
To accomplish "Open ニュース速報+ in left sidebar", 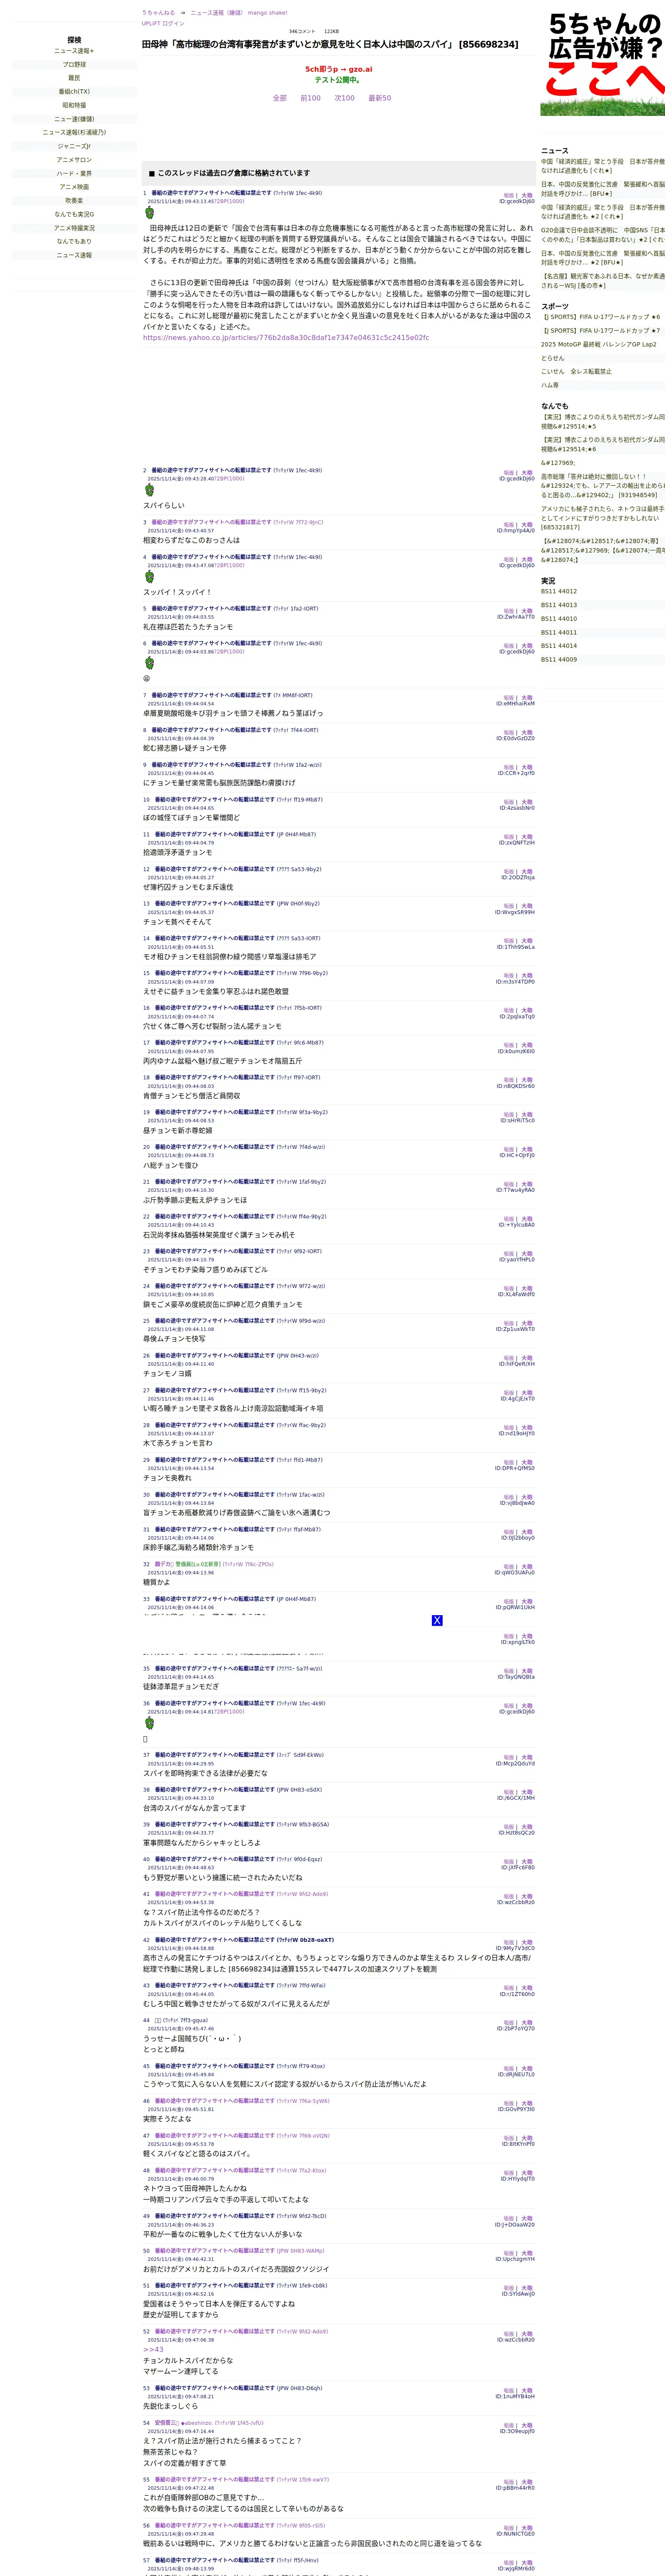I will coord(74,51).
